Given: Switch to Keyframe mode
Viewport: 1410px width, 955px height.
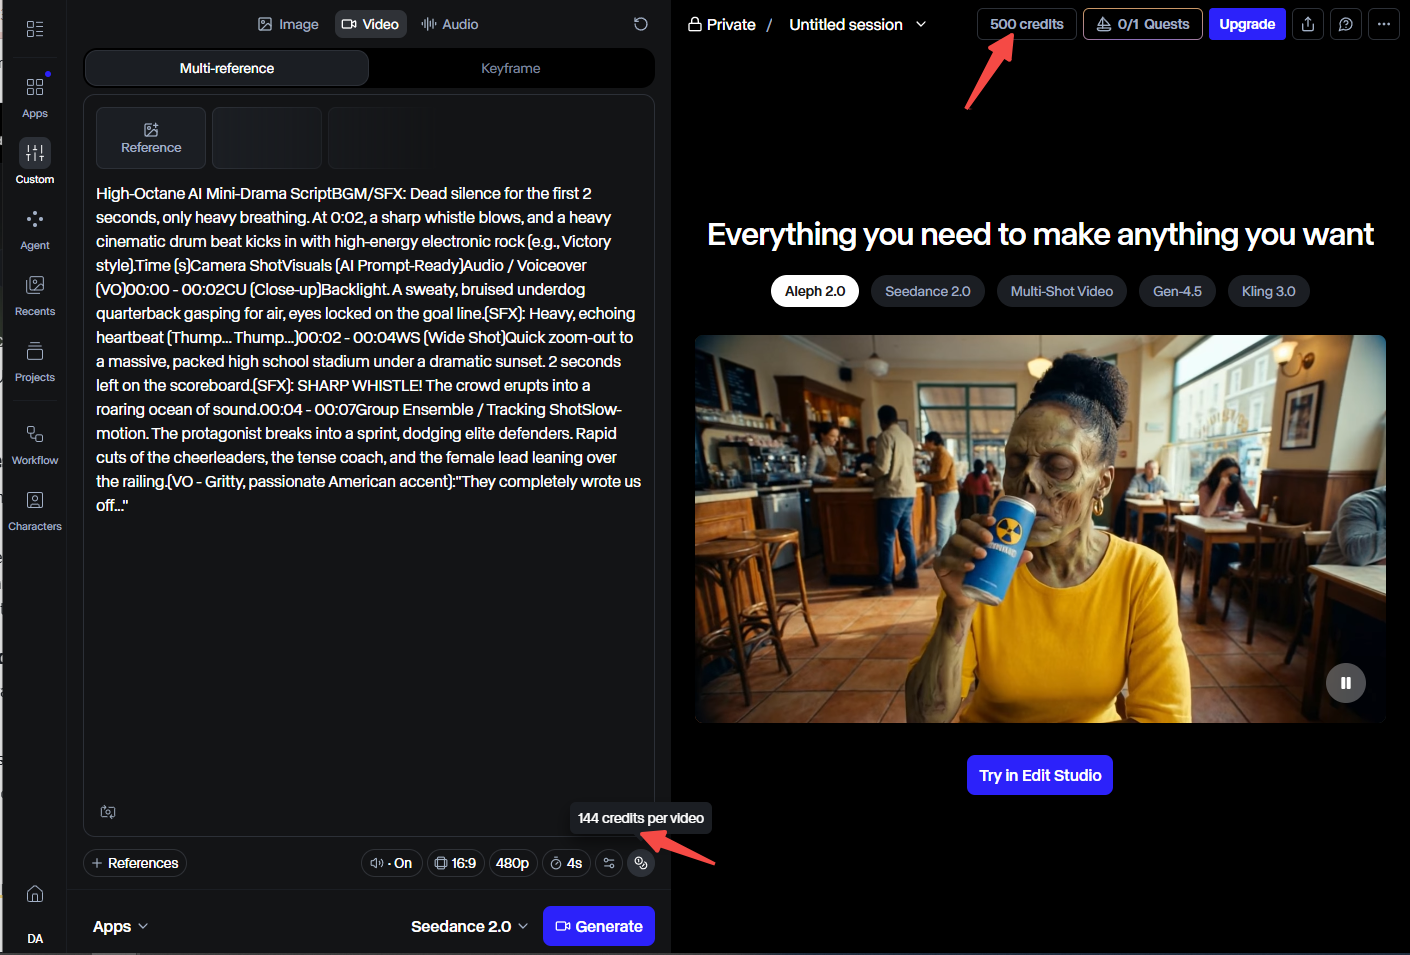Looking at the screenshot, I should [511, 68].
